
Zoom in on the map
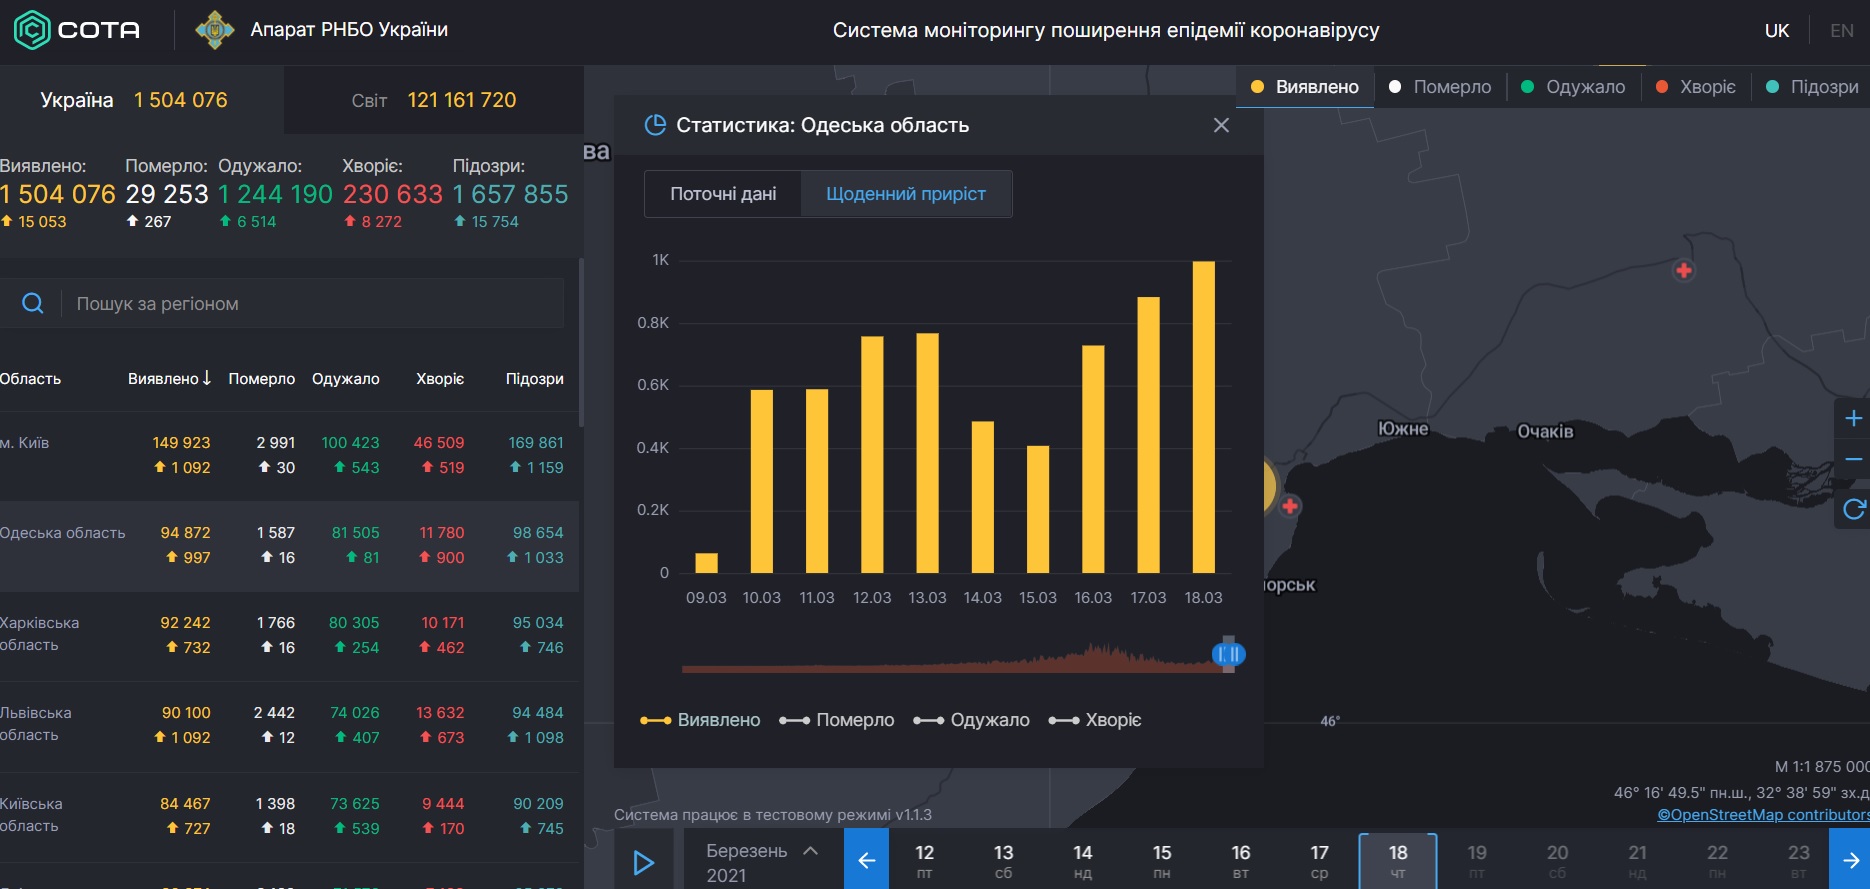pos(1853,418)
